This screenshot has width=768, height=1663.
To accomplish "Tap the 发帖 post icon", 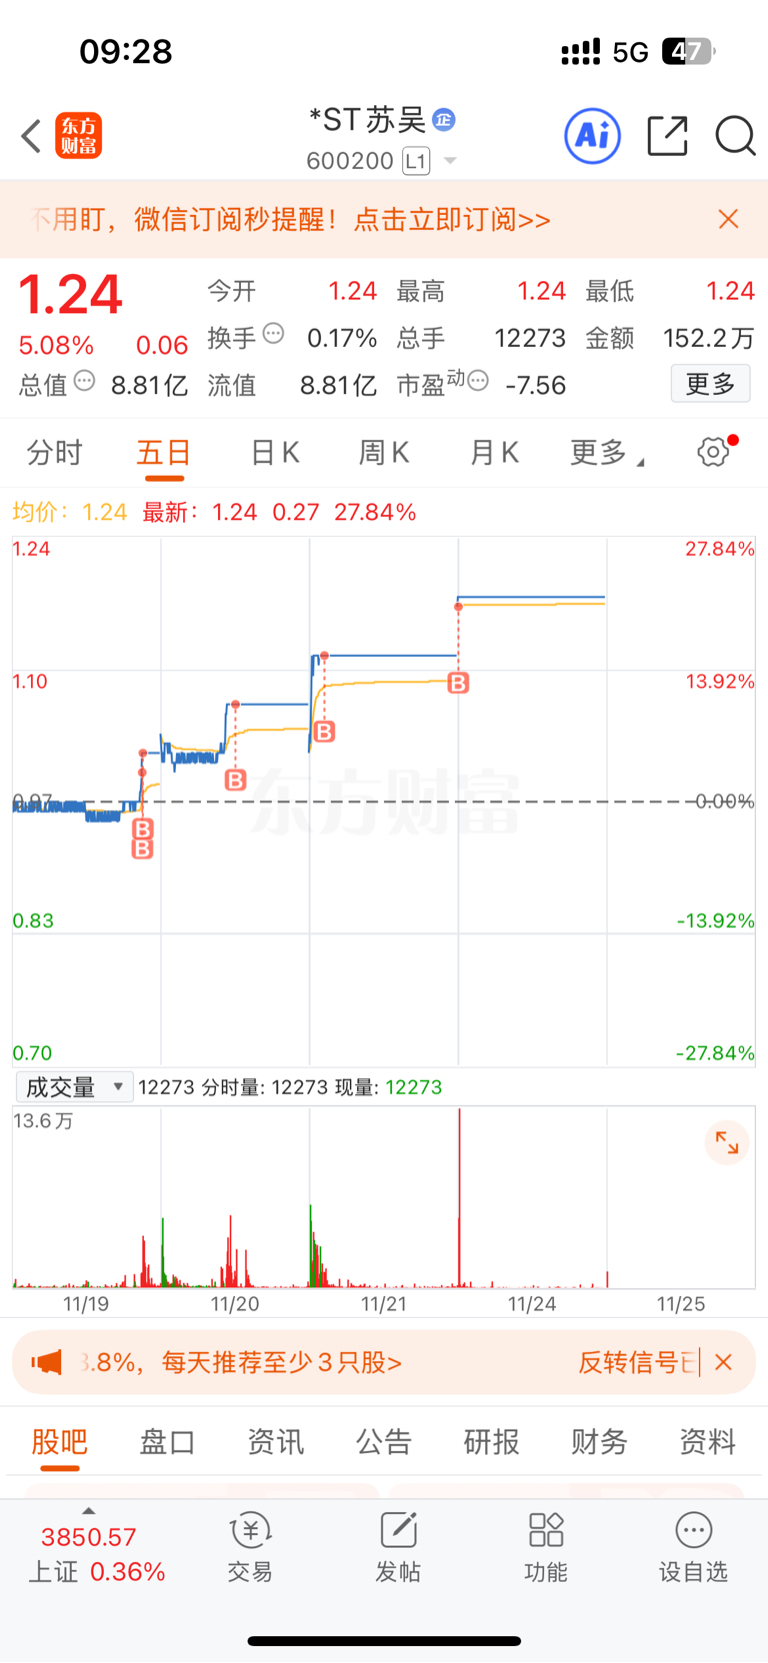I will tap(398, 1547).
